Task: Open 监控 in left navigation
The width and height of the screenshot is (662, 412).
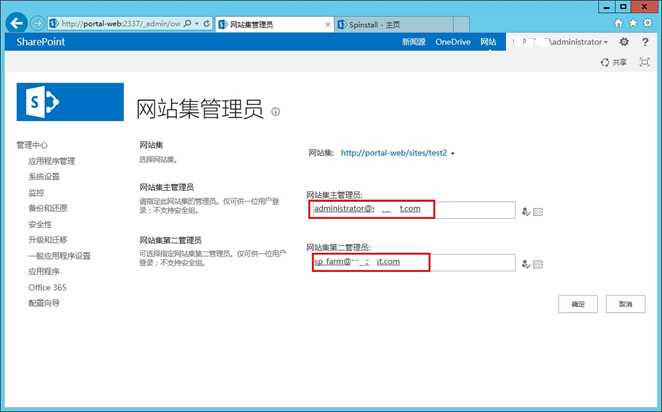Action: [36, 192]
